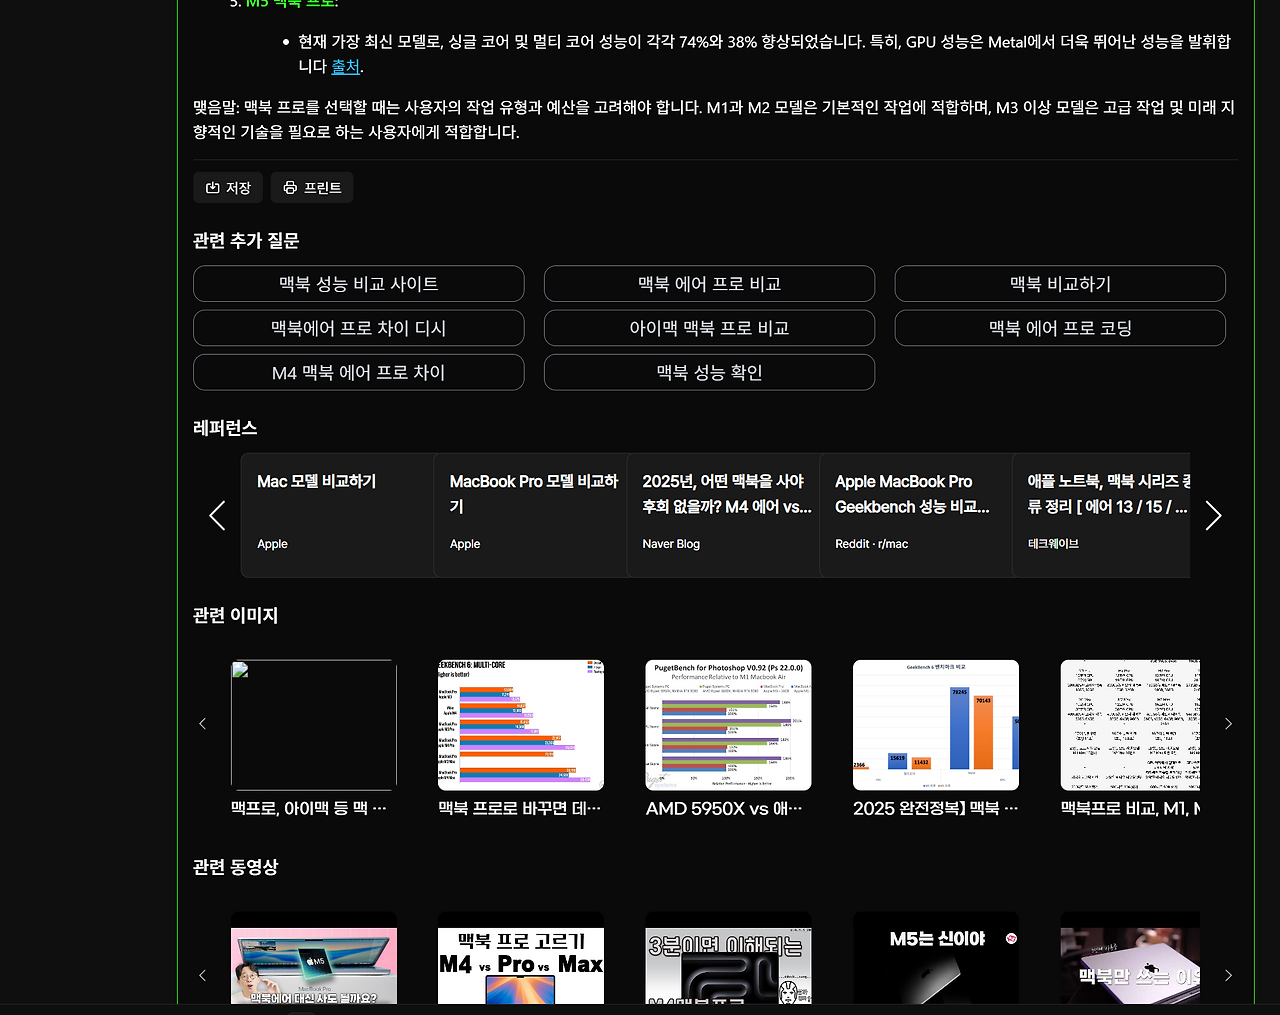Image resolution: width=1280 pixels, height=1015 pixels.
Task: Click the '아이맥 맥북 프로 비교' chip
Action: (x=709, y=328)
